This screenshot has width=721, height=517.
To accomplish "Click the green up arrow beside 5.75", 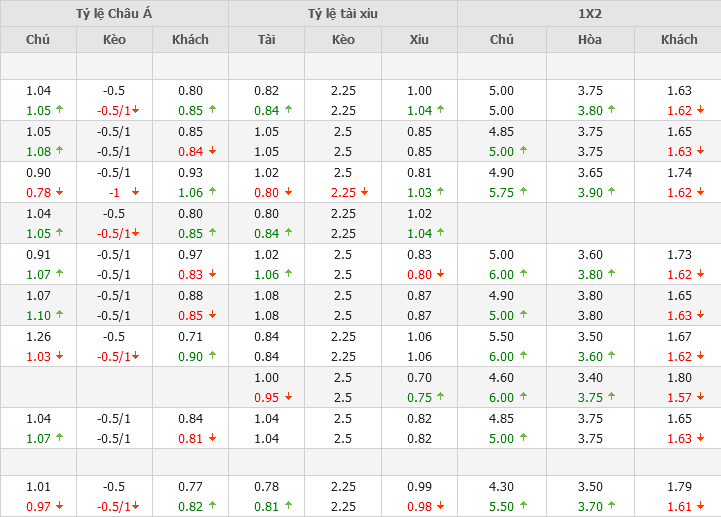I will (x=524, y=192).
